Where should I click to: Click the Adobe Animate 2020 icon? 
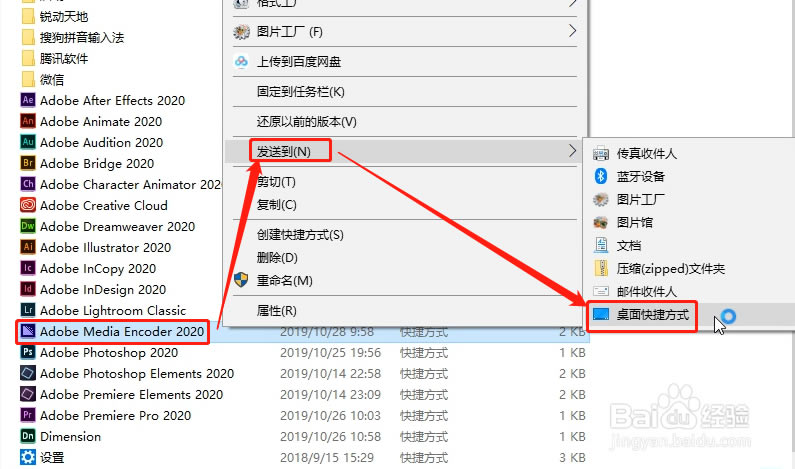[28, 121]
